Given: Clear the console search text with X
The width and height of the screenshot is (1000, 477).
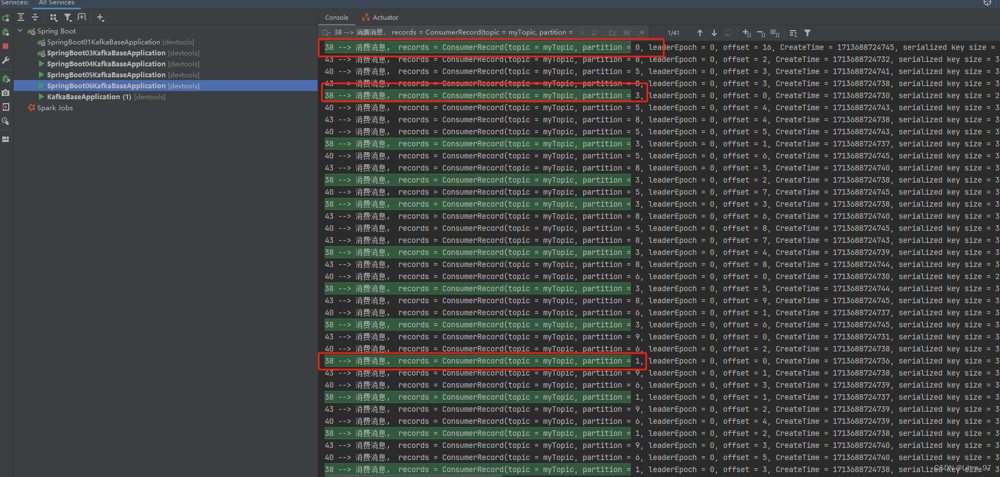Looking at the screenshot, I should [x=581, y=33].
